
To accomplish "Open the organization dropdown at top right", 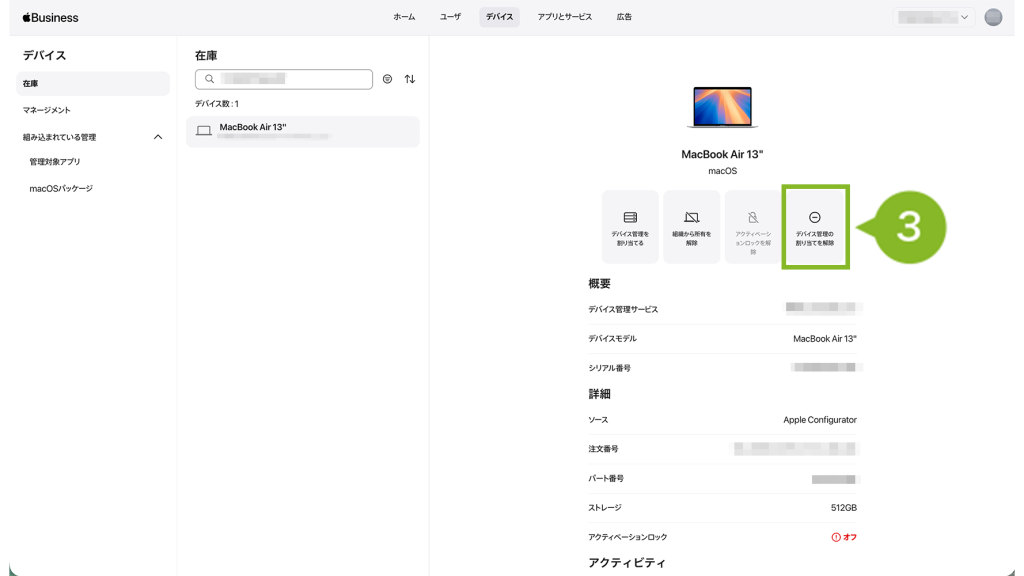I will [933, 17].
